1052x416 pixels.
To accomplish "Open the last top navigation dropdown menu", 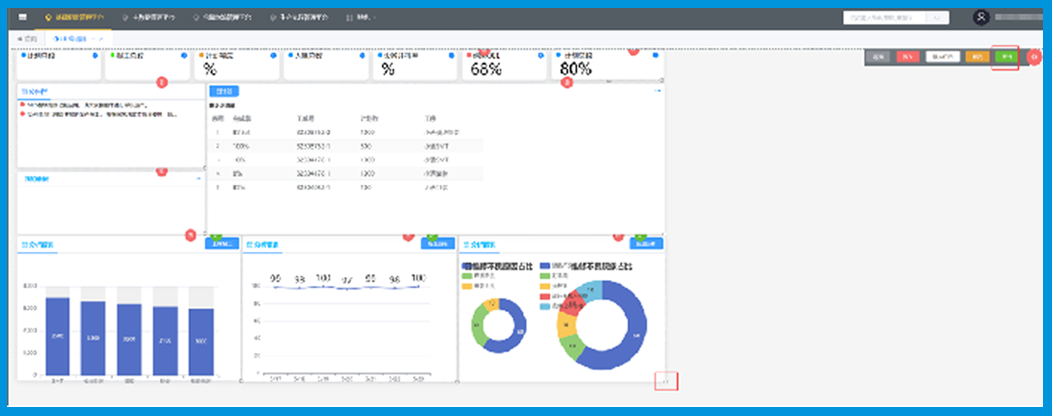I will pos(359,17).
